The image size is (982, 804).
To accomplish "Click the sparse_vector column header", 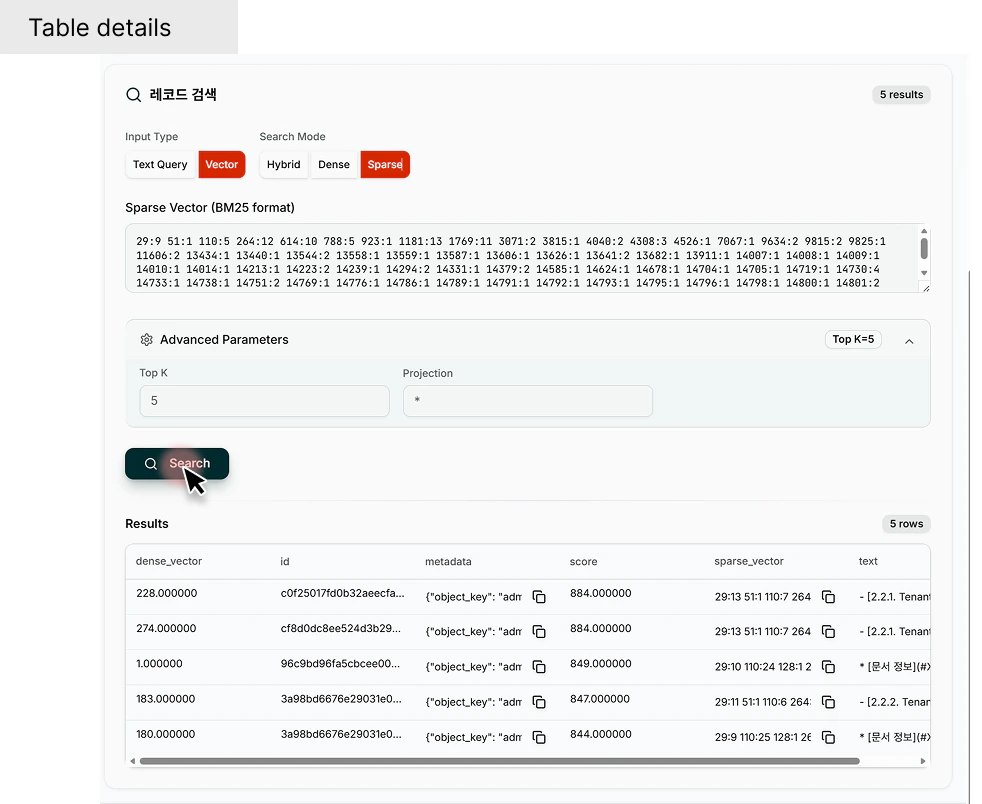I will (x=749, y=562).
